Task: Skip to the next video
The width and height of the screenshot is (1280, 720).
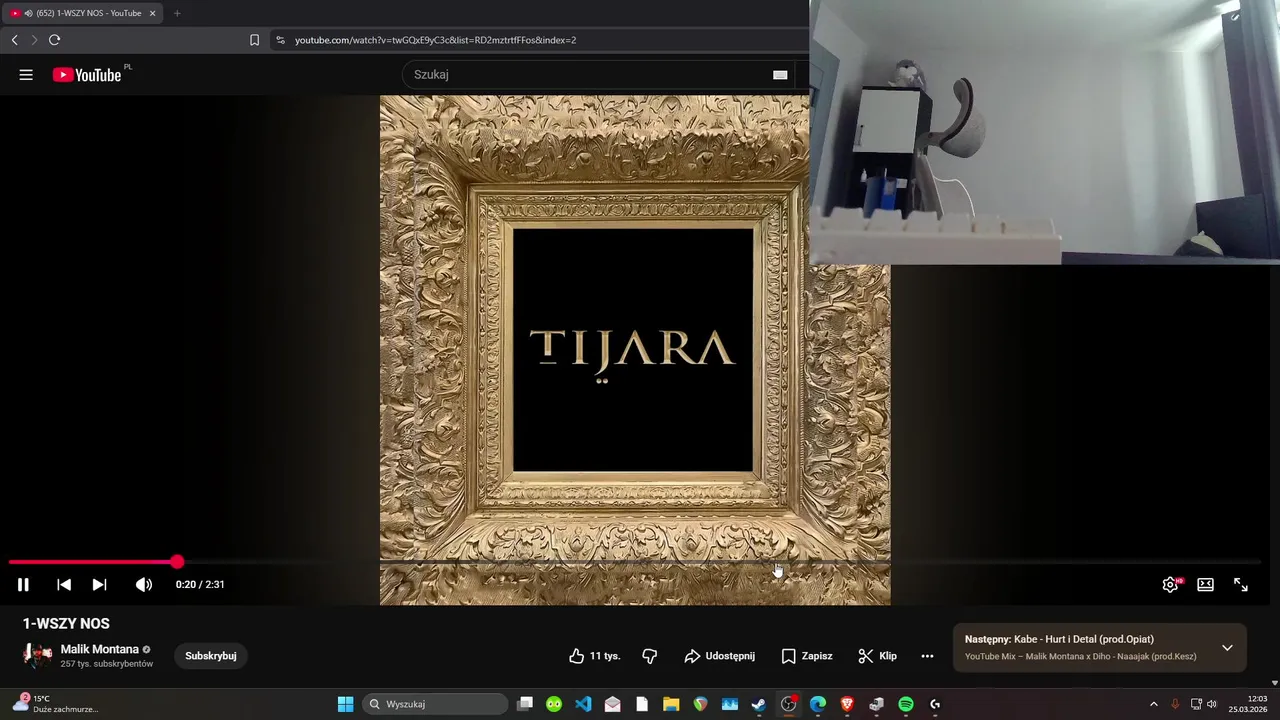Action: pyautogui.click(x=99, y=585)
